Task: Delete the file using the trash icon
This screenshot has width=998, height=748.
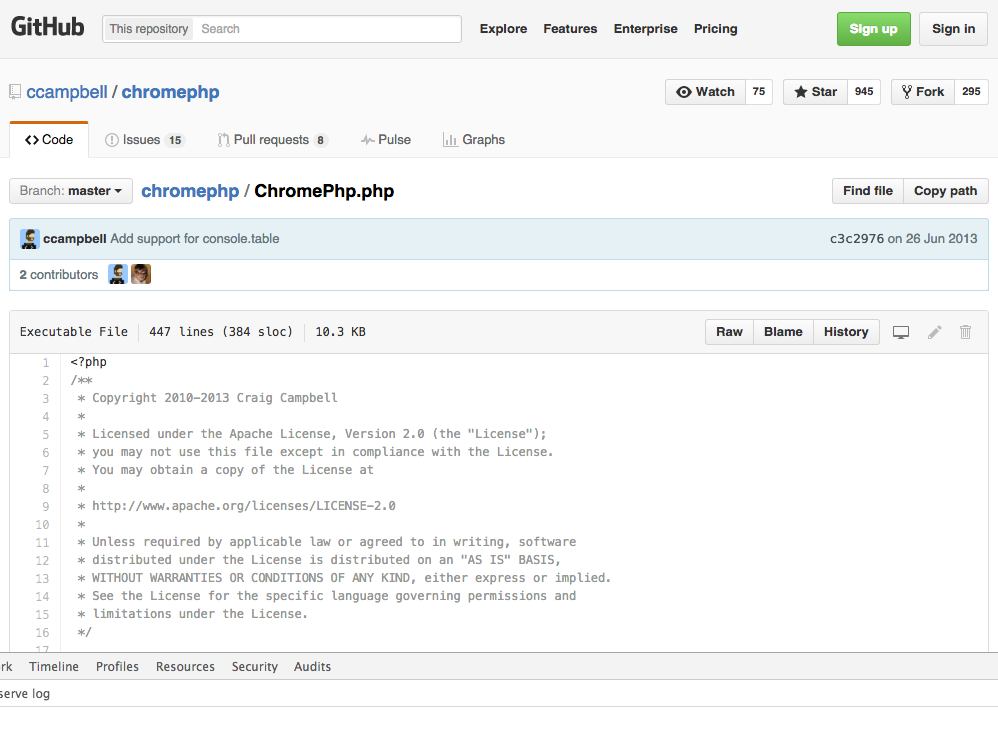Action: coord(964,331)
